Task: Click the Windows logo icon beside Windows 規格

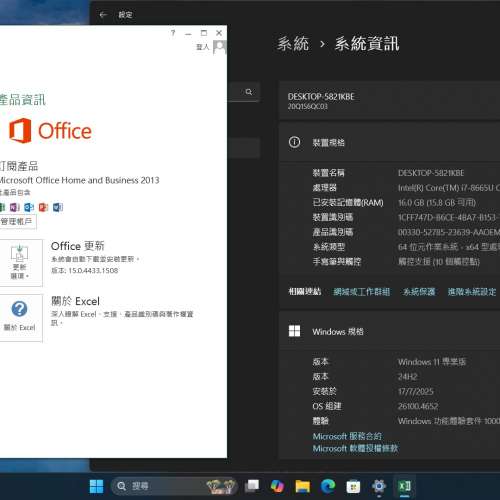Action: [x=294, y=331]
